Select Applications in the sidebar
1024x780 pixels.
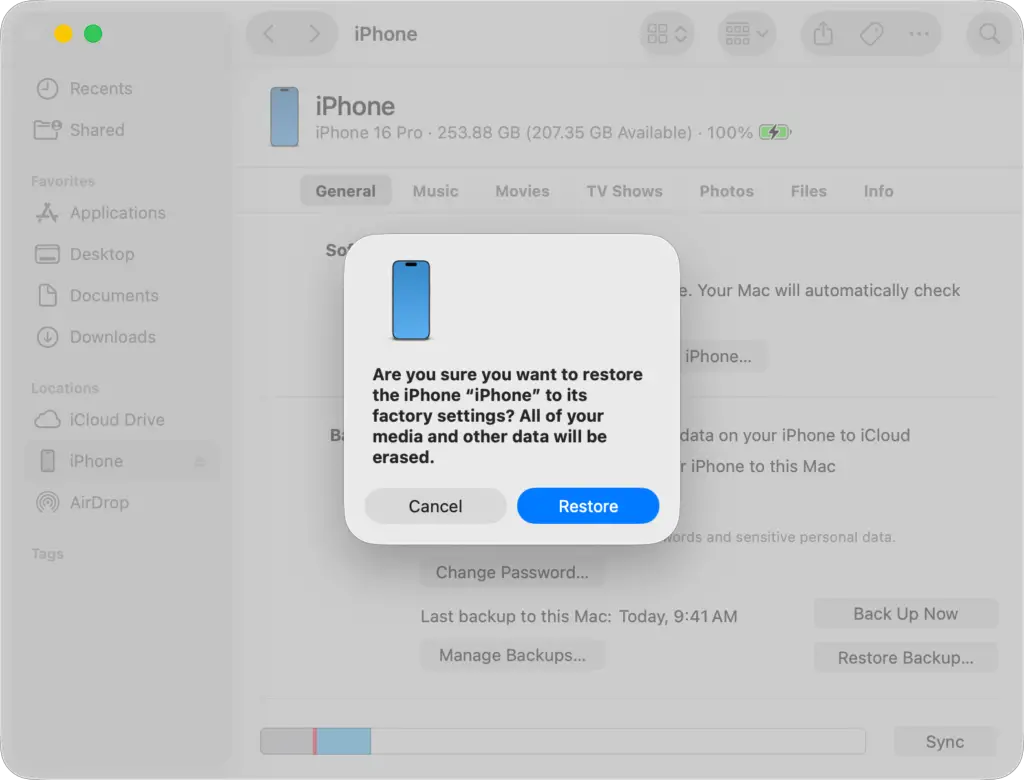click(x=112, y=213)
